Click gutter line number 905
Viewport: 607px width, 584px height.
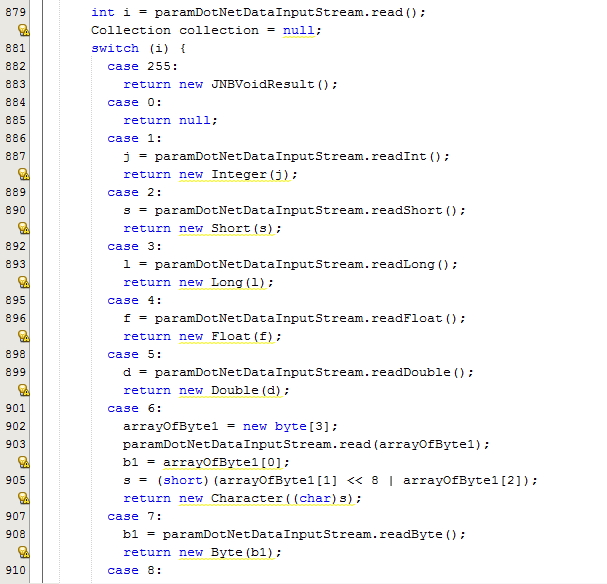[15, 480]
